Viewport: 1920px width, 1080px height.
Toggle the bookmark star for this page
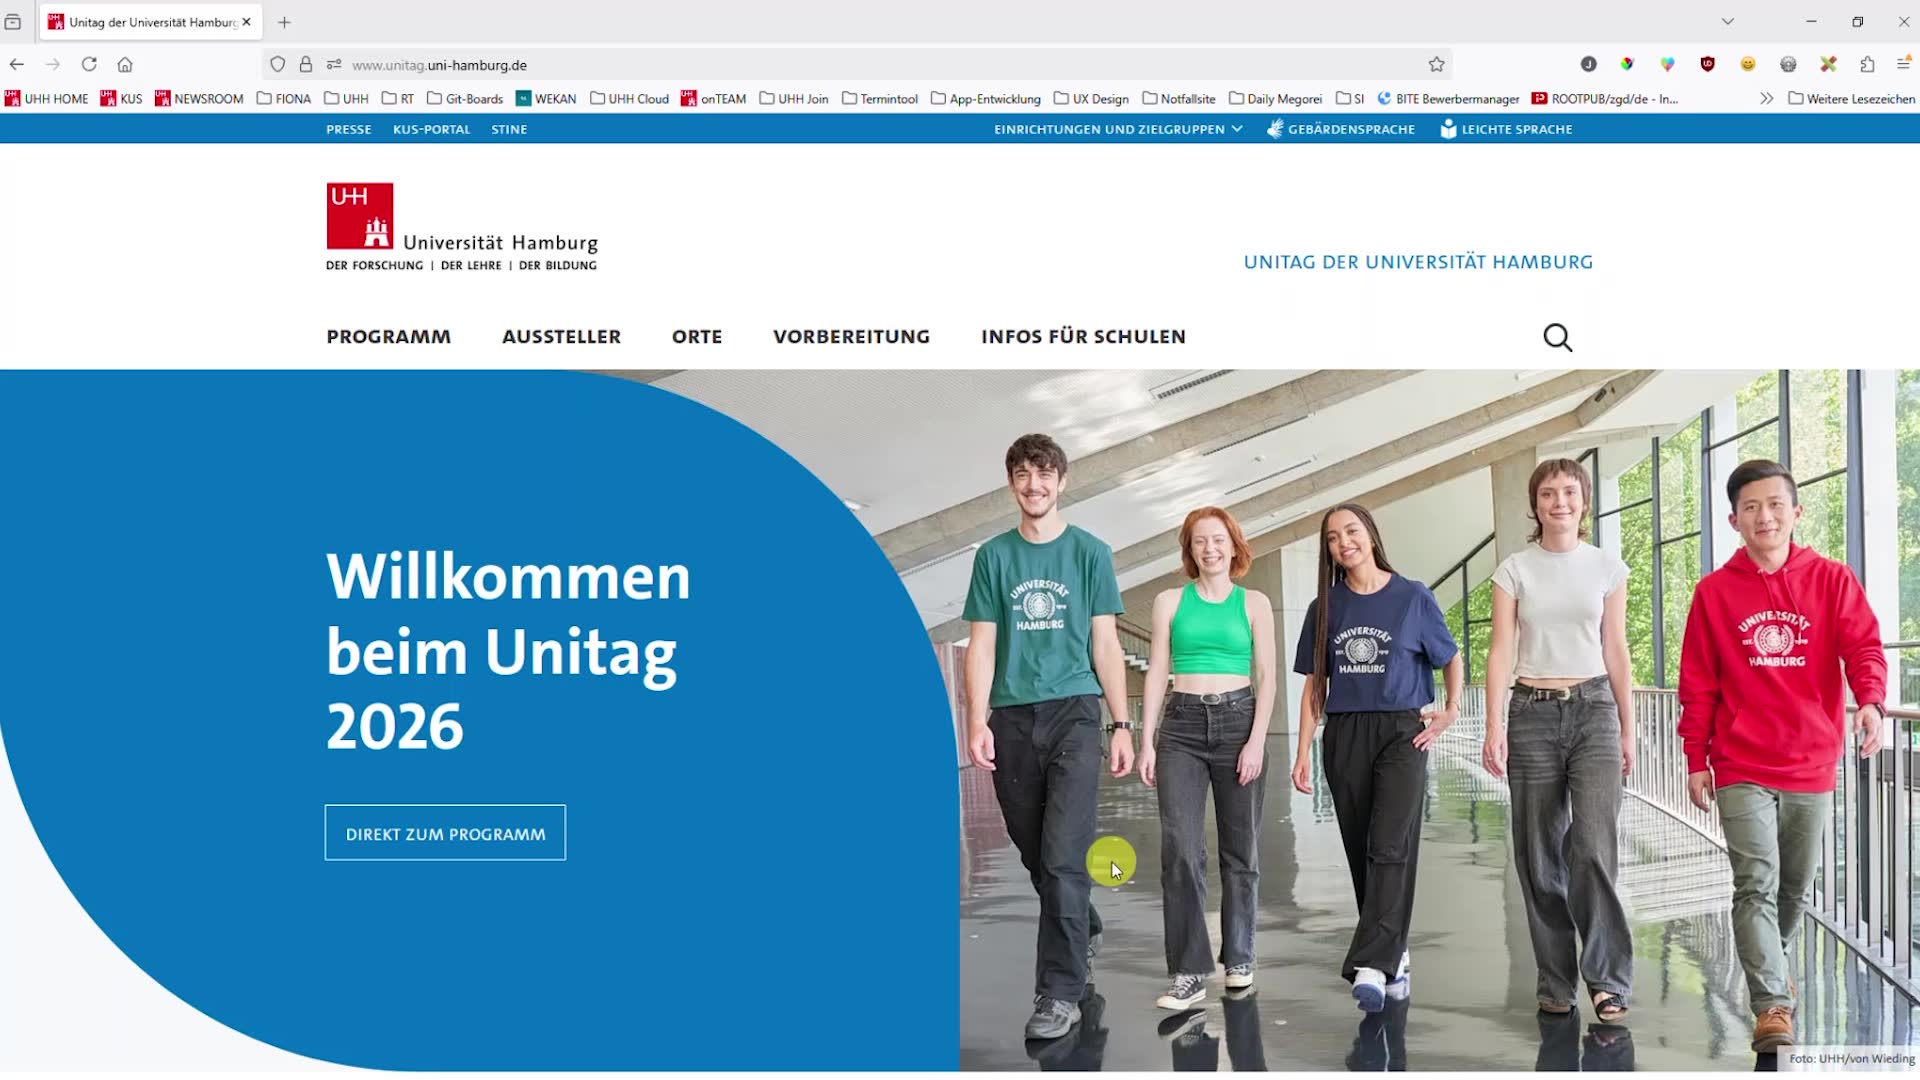1436,63
